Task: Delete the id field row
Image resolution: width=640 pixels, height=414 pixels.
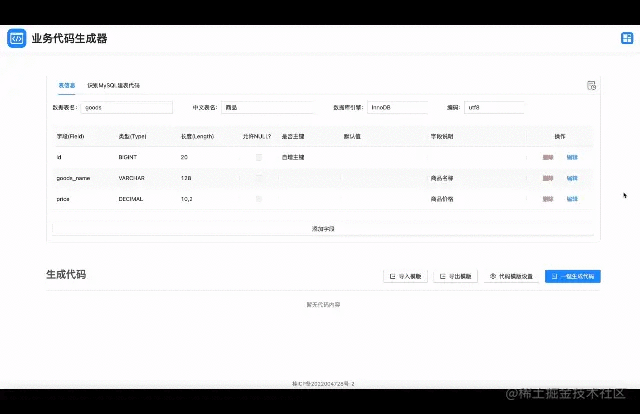Action: pyautogui.click(x=548, y=157)
